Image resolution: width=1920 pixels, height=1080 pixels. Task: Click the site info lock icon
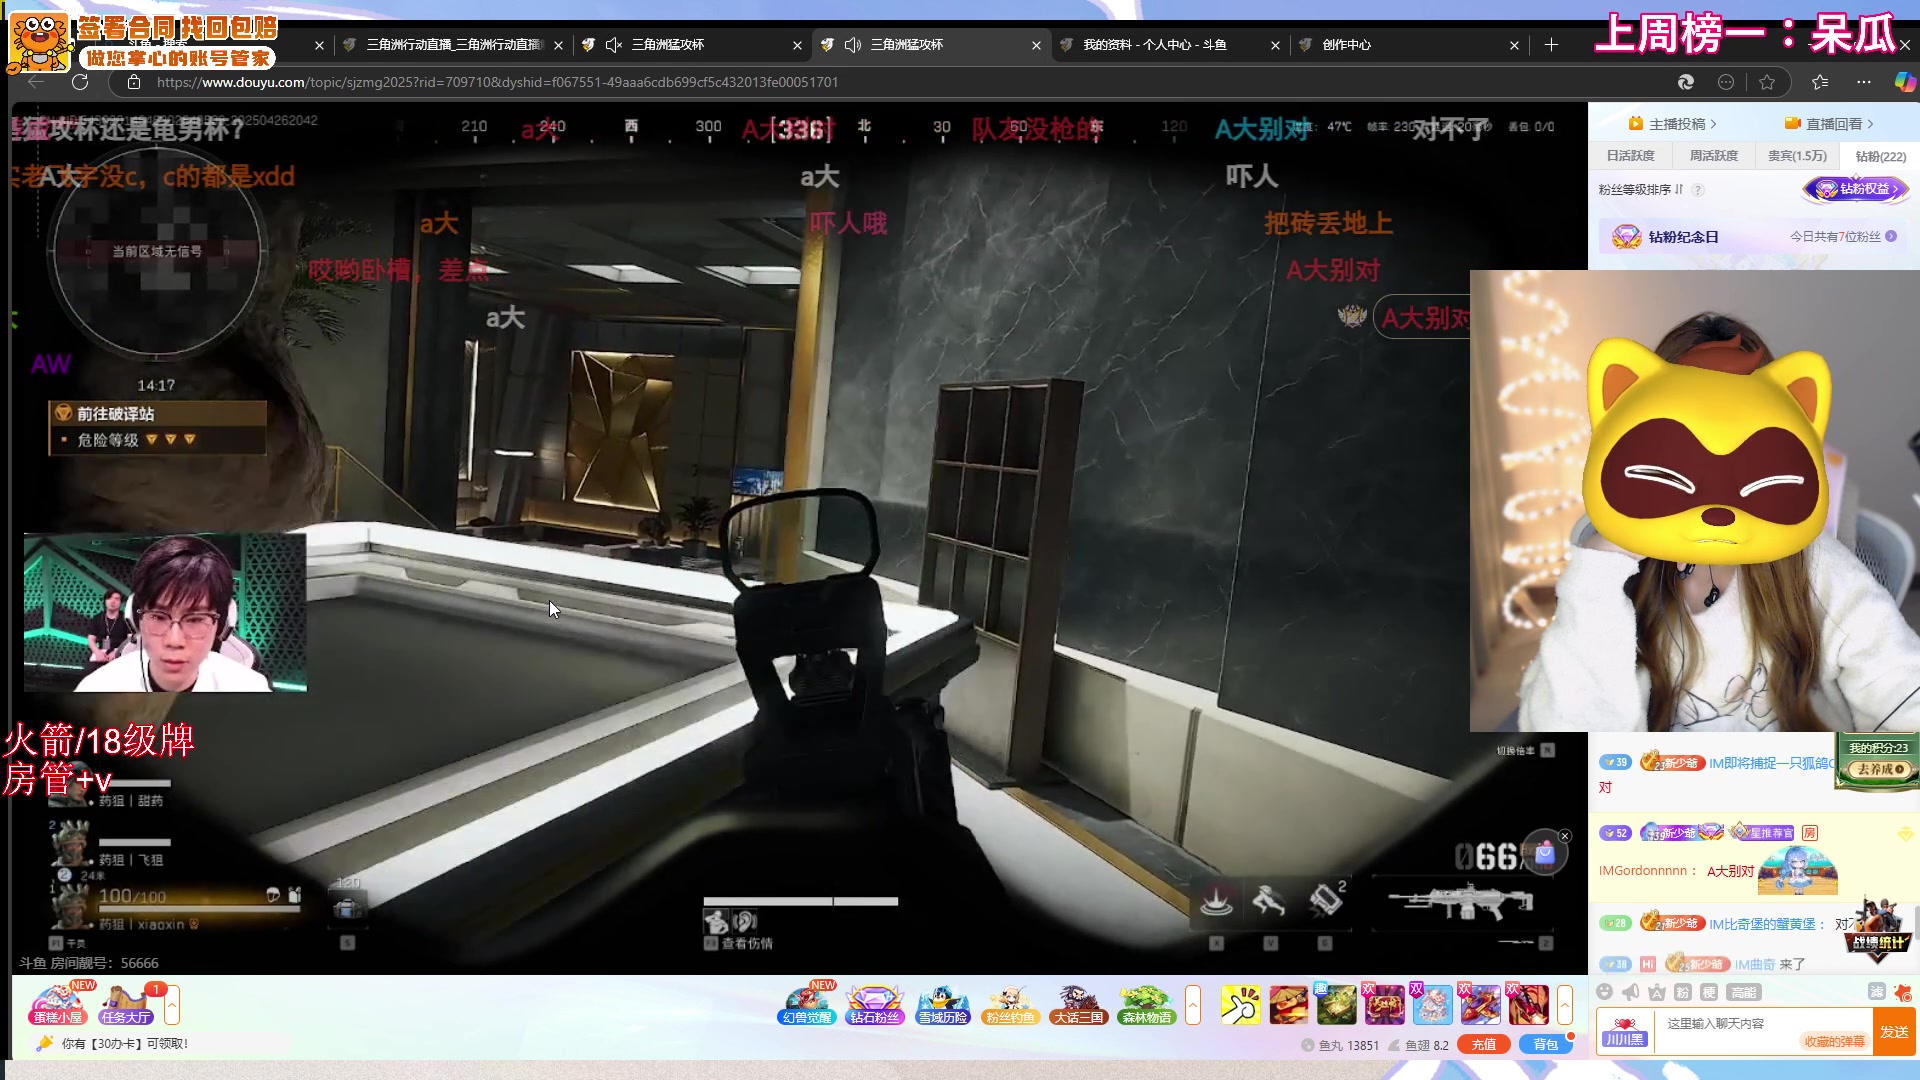pos(133,82)
